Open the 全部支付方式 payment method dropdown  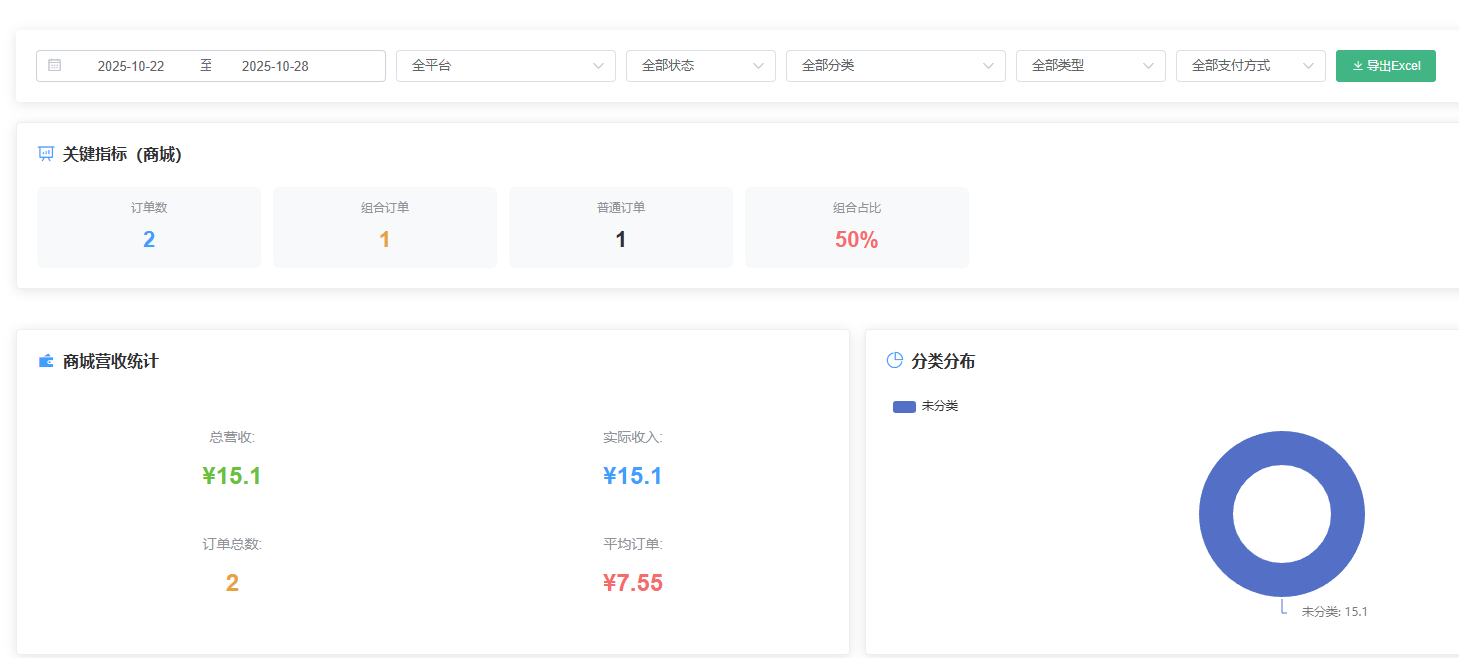point(1250,66)
